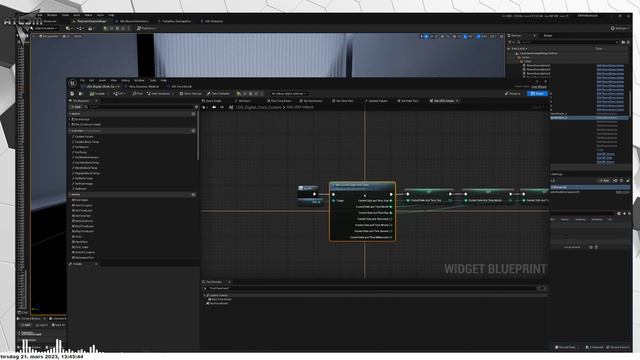The height and width of the screenshot is (360, 640).
Task: Navigate back in graph history
Action: [214, 107]
